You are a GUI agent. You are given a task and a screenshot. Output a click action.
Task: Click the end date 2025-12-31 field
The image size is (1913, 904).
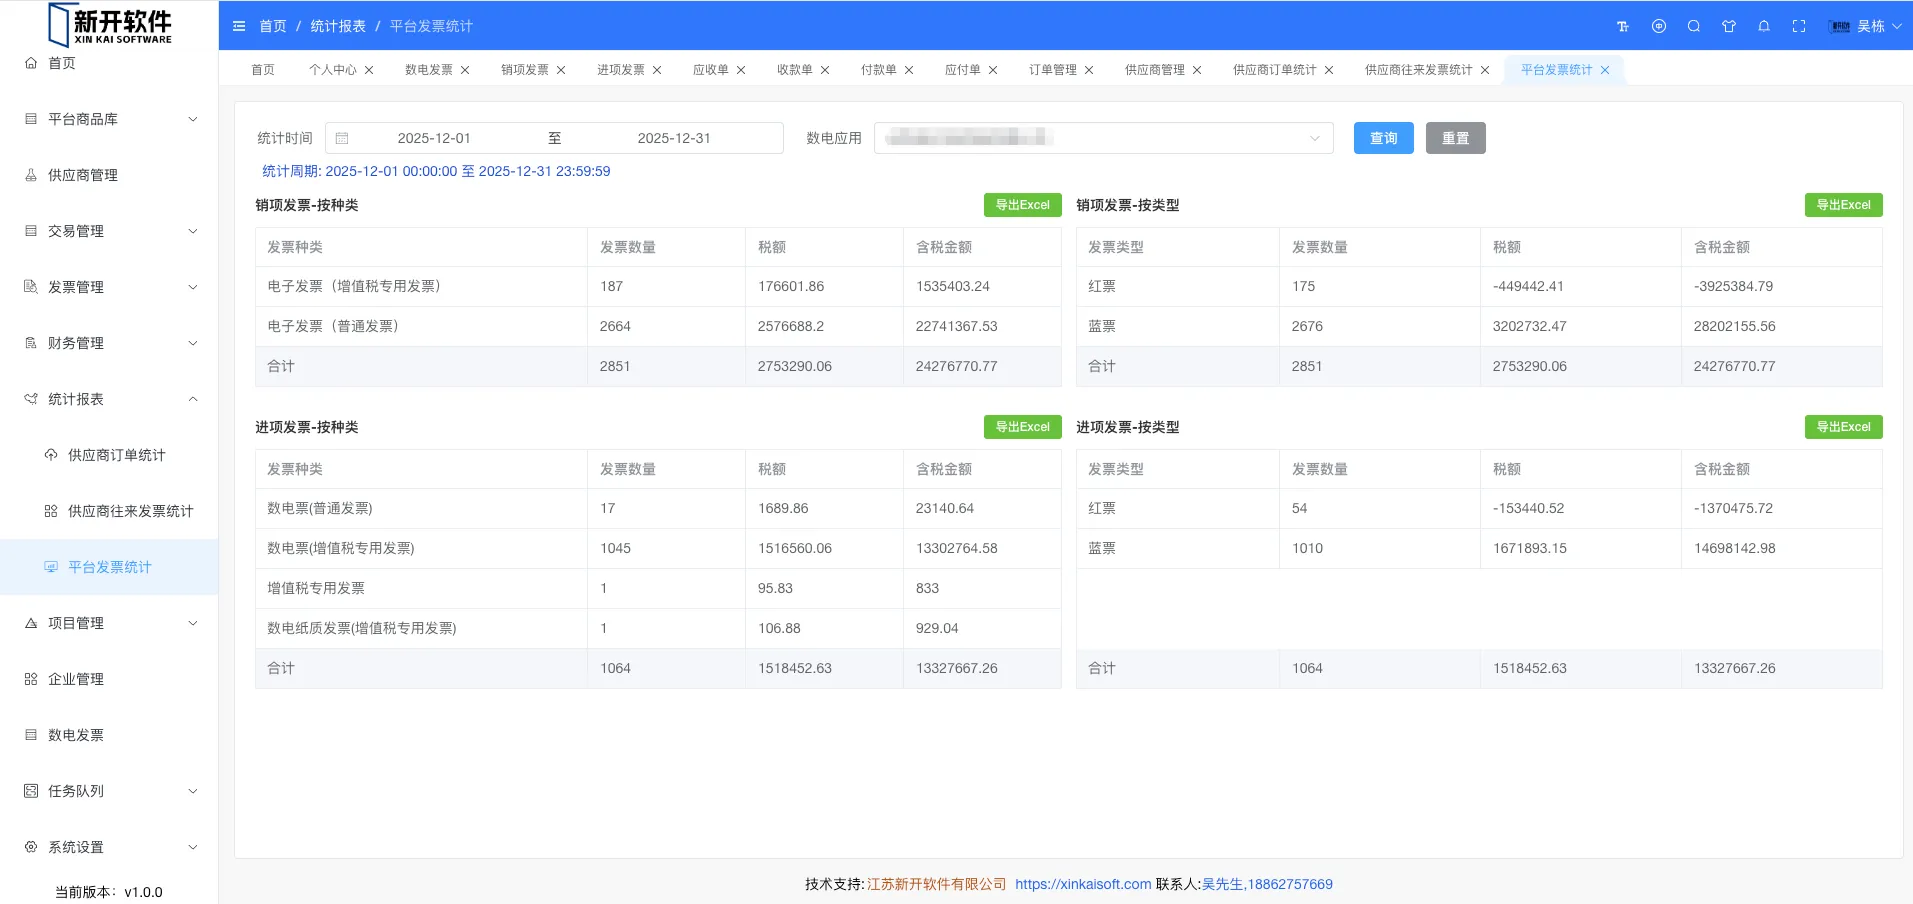pos(674,138)
